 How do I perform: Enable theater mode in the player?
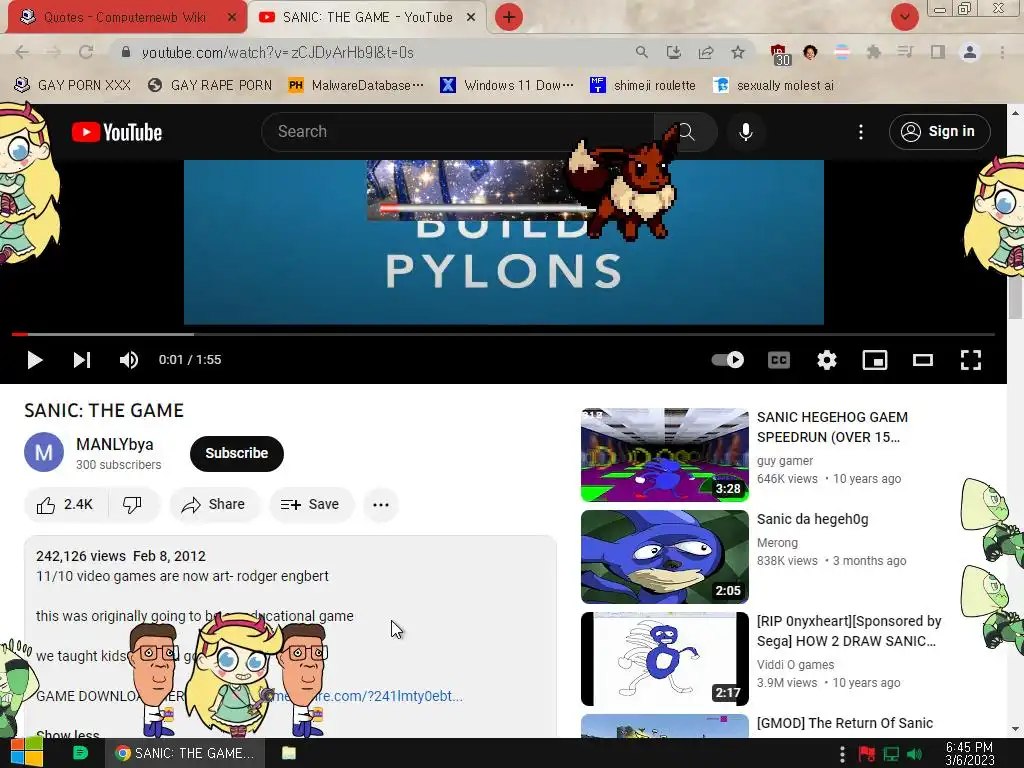[x=923, y=360]
